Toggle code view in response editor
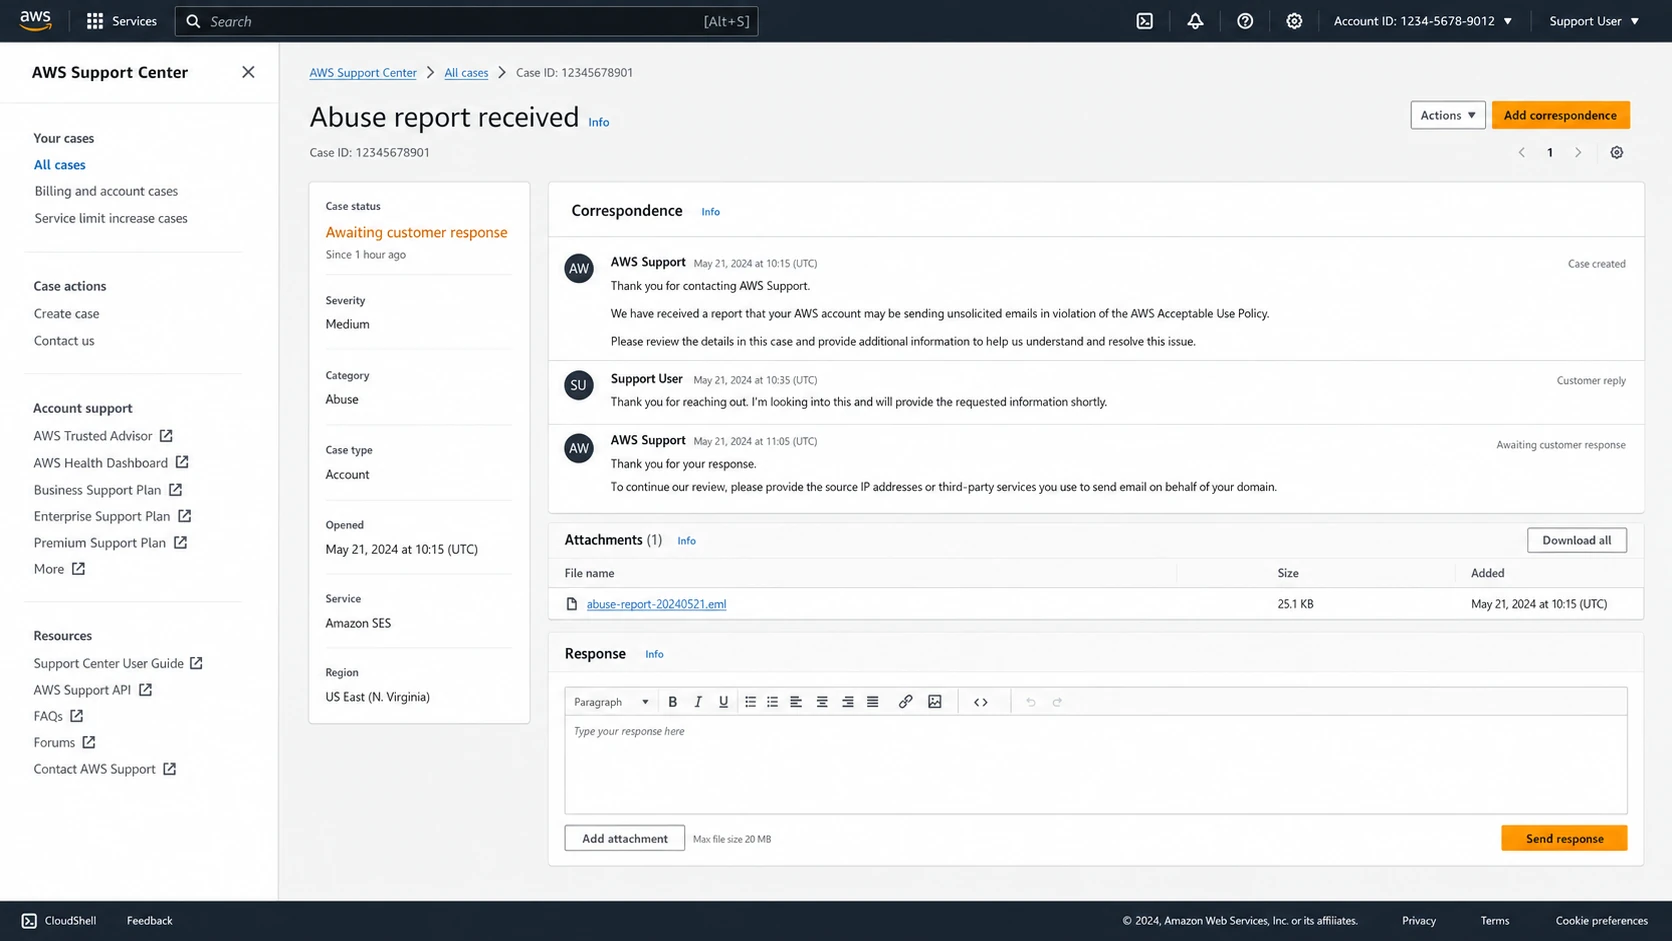1672x941 pixels. pyautogui.click(x=981, y=702)
